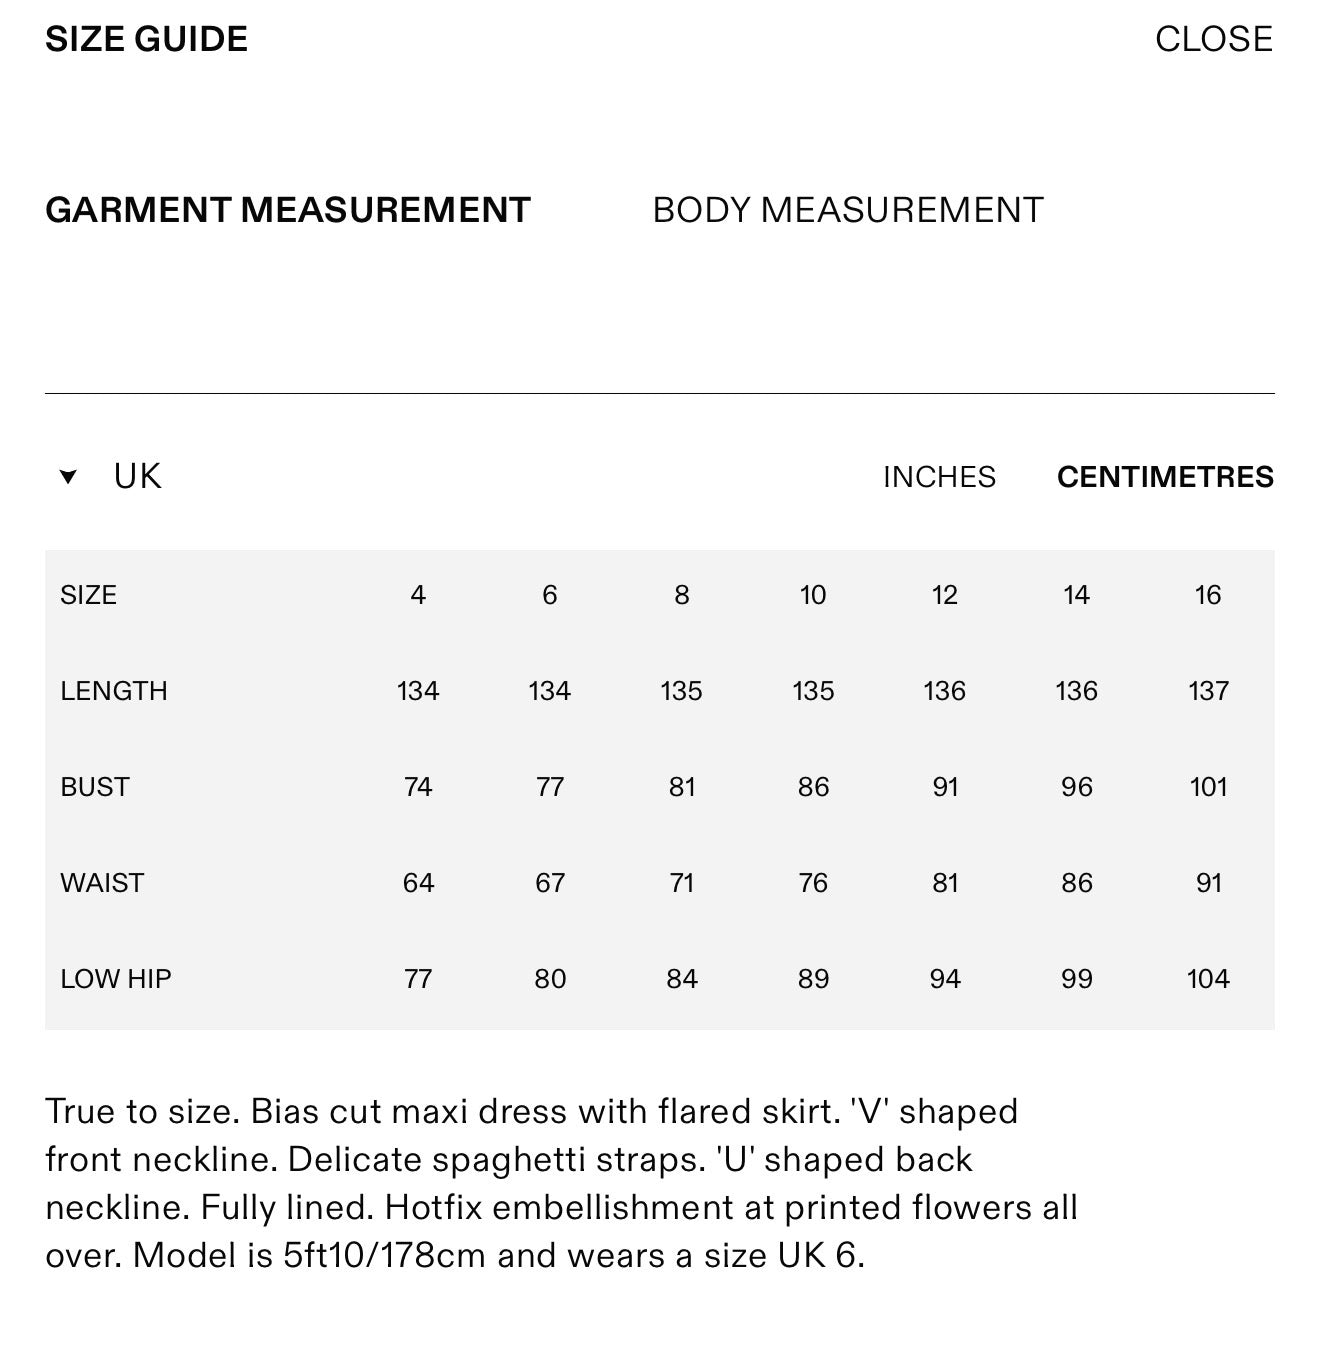Click bust value 101 for size 16
Viewport: 1320px width, 1362px height.
coord(1208,787)
